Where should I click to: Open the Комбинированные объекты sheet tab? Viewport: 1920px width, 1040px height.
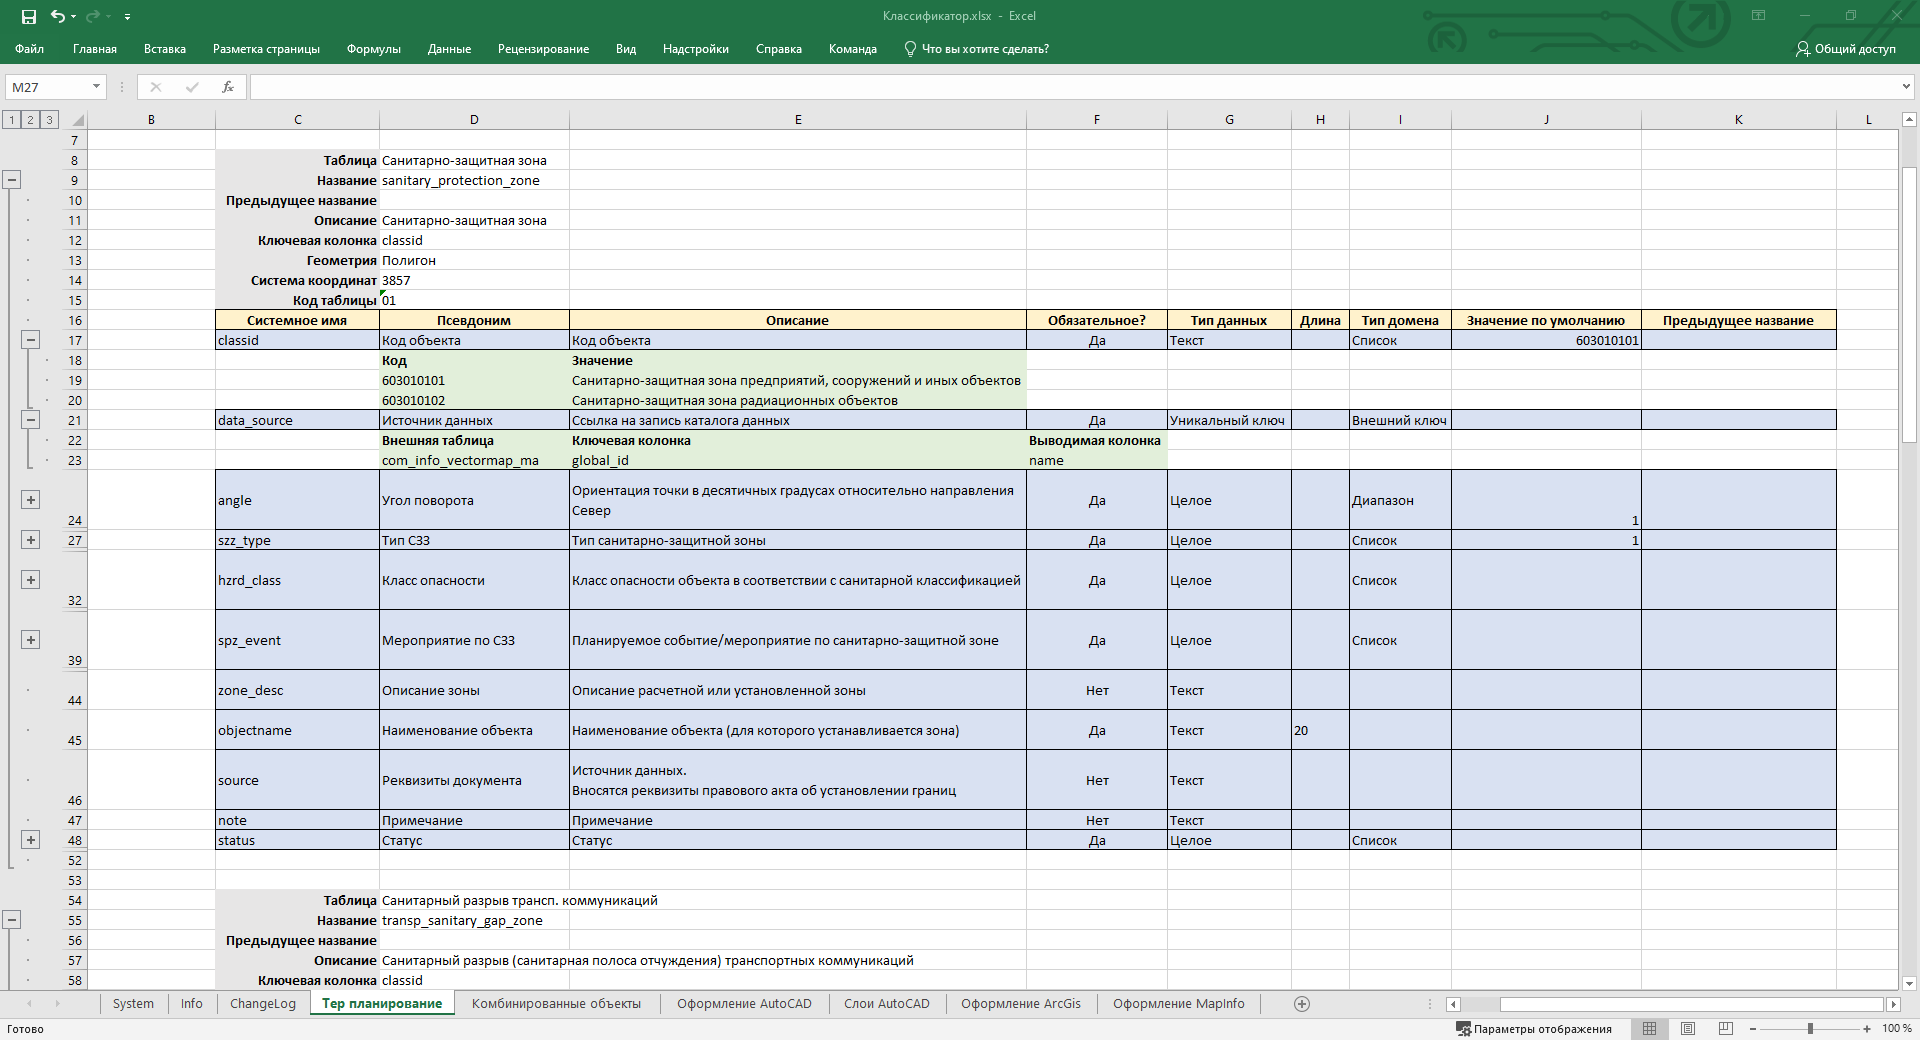[x=556, y=1004]
